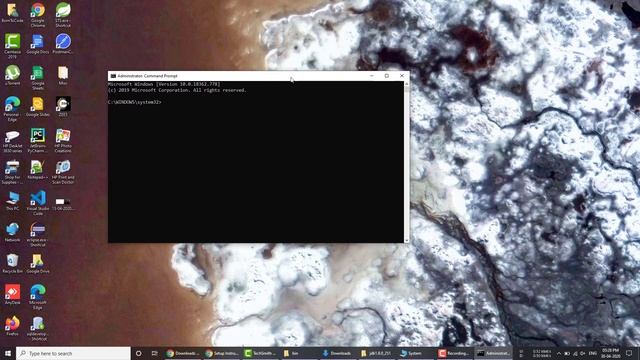Viewport: 640px width, 360px height.
Task: Focus the Type here to search box
Action: tap(73, 353)
